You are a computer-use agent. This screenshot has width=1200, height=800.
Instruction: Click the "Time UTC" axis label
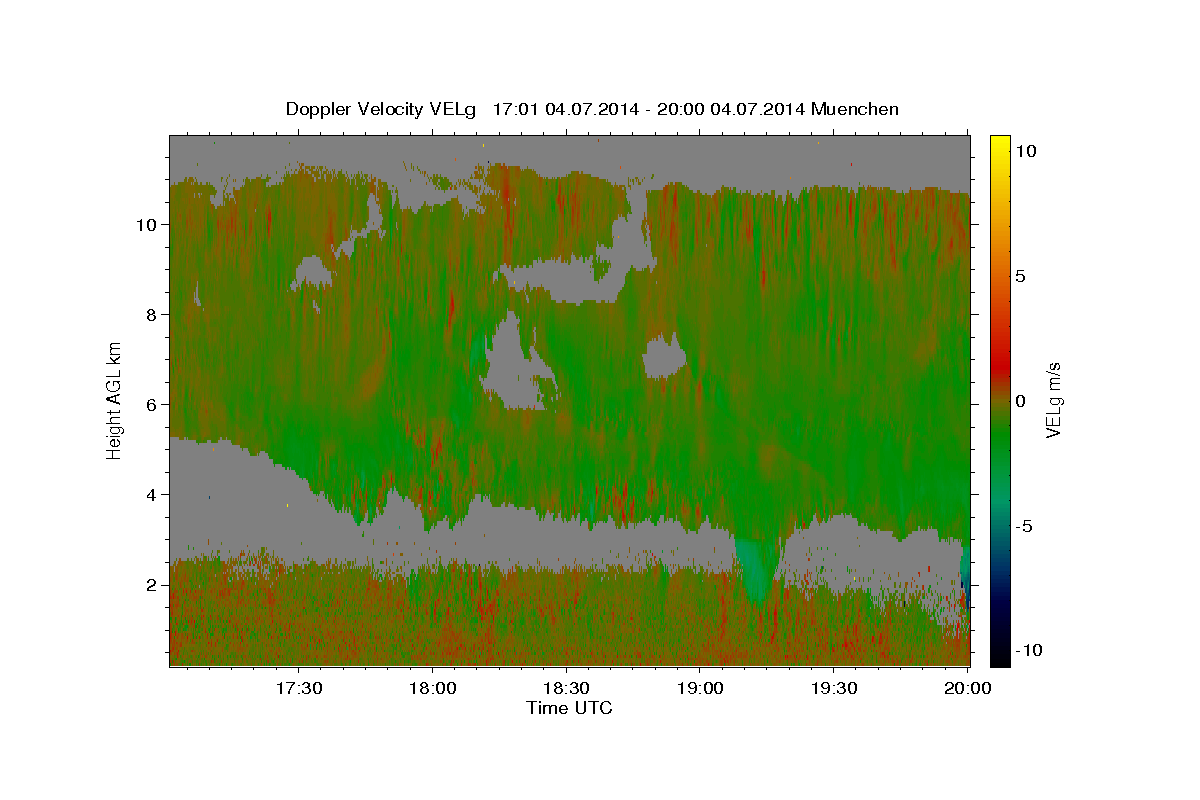(569, 708)
